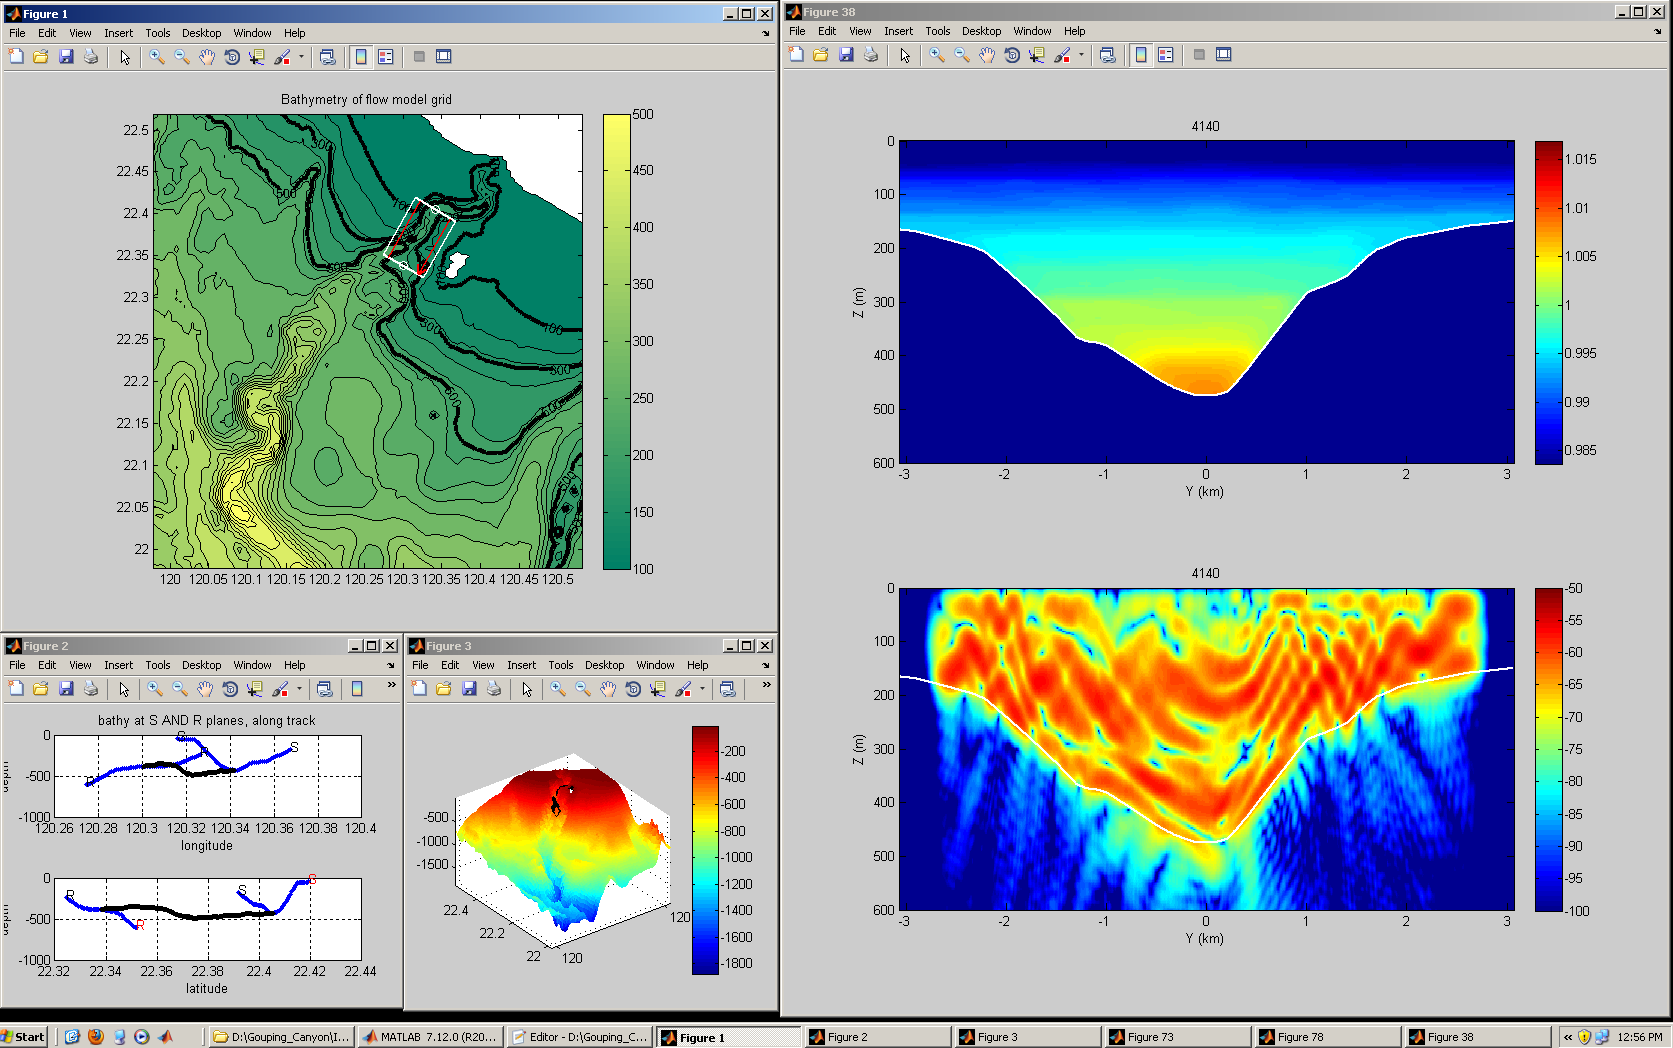Image resolution: width=1673 pixels, height=1048 pixels.
Task: Toggle Pan hand tool in Figure 1
Action: 207,57
